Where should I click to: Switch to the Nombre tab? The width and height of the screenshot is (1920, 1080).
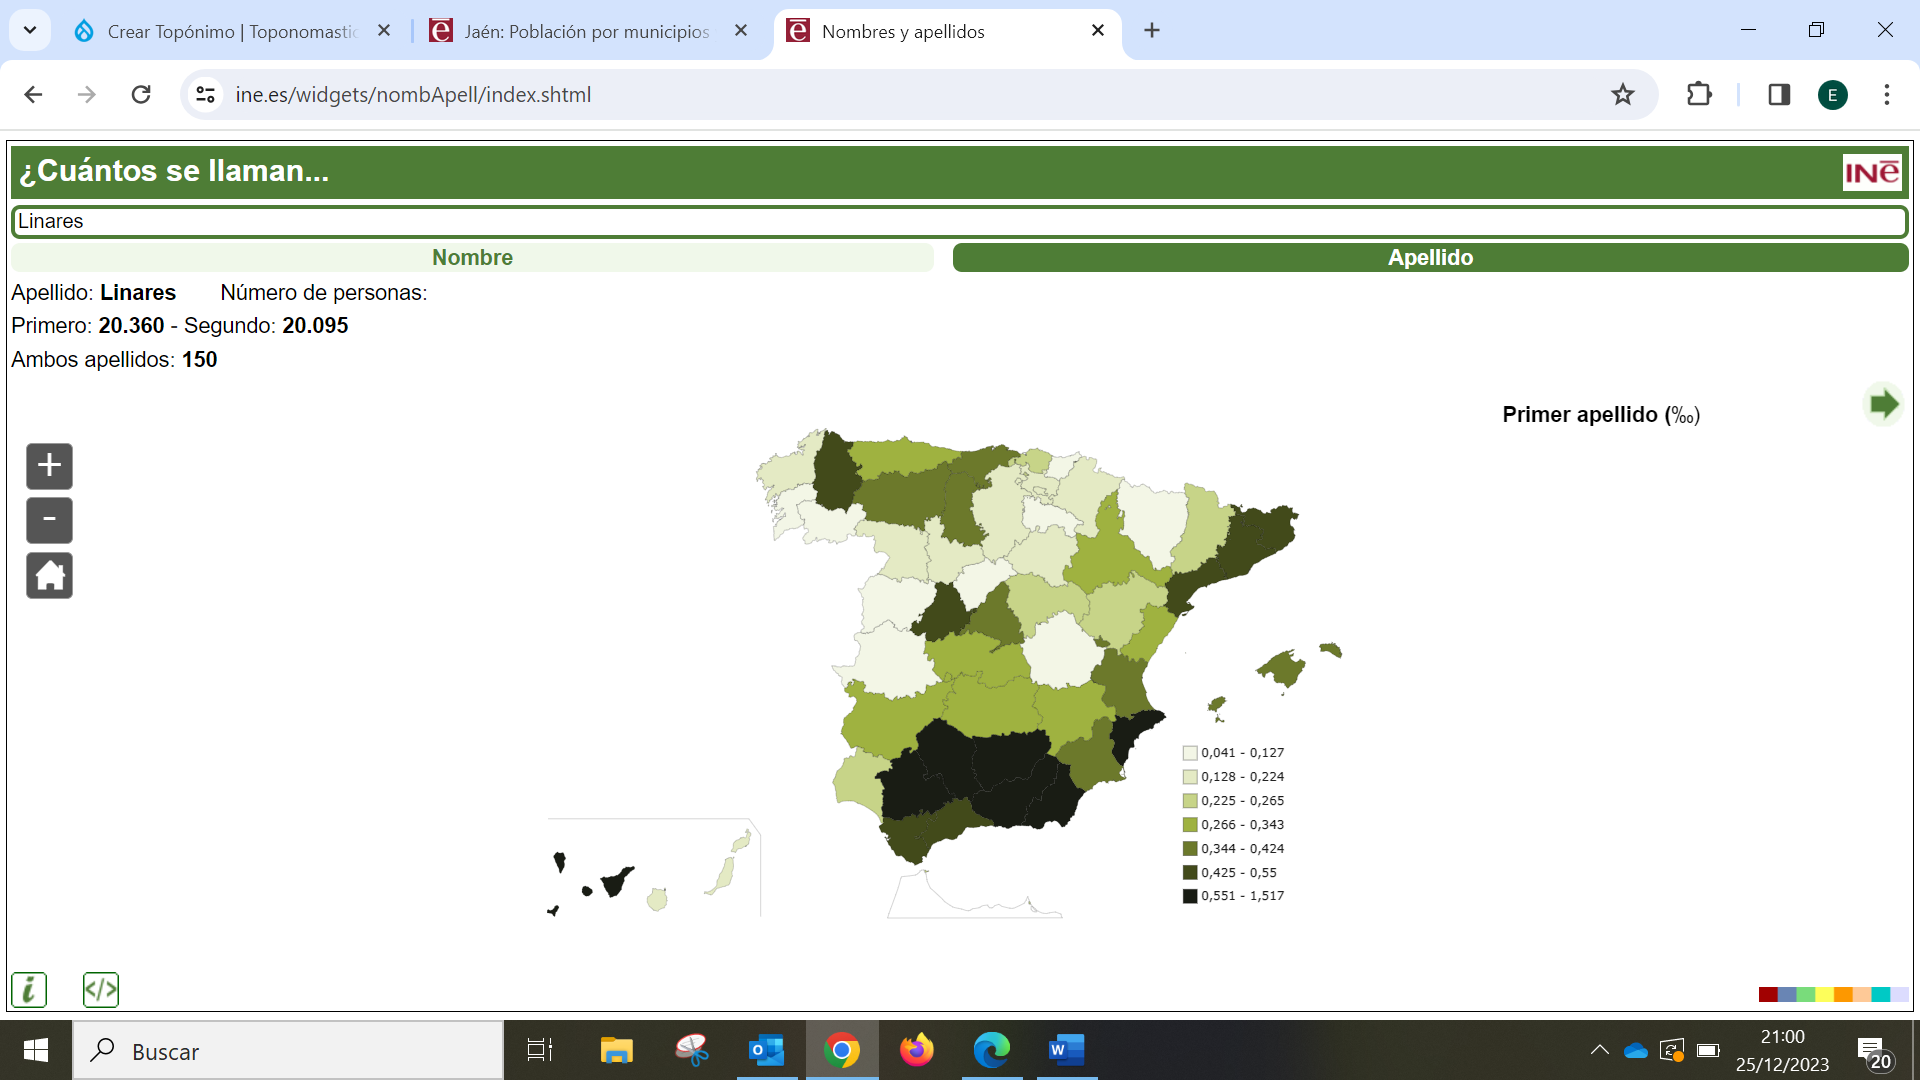(472, 257)
